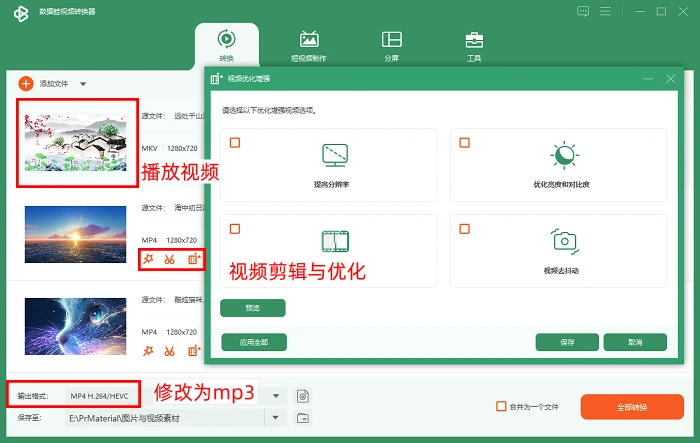Click the scissors trim icon of cat video
700x443 pixels.
170,351
